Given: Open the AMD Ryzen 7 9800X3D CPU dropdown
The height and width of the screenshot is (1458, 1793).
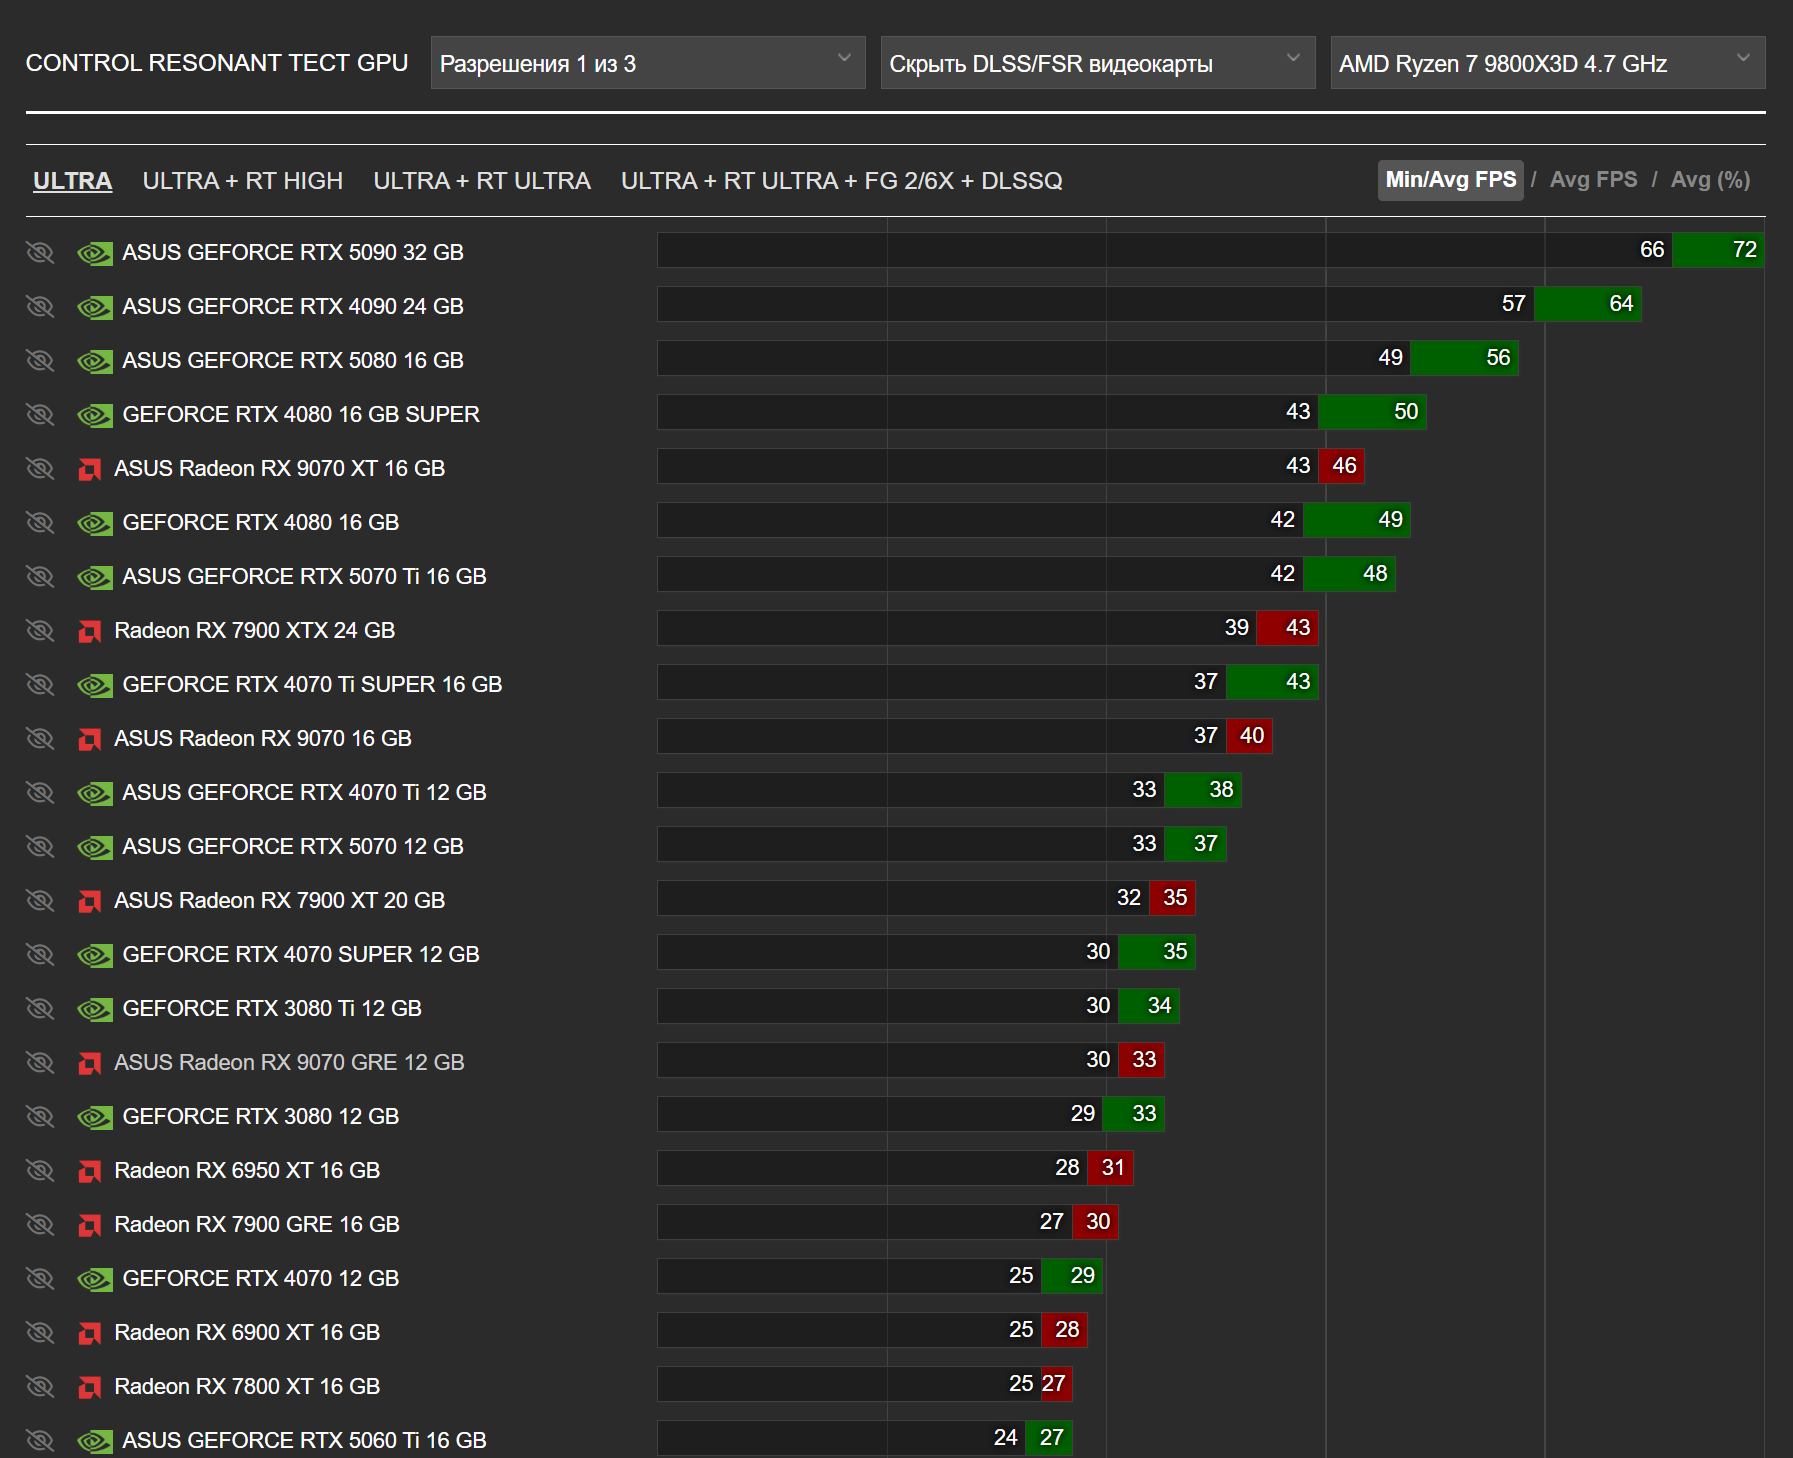Looking at the screenshot, I should pos(1548,63).
